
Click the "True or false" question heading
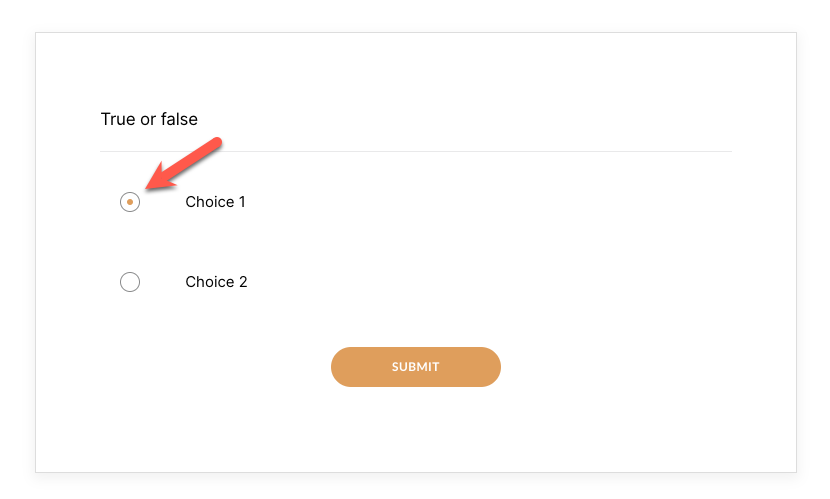tap(149, 119)
